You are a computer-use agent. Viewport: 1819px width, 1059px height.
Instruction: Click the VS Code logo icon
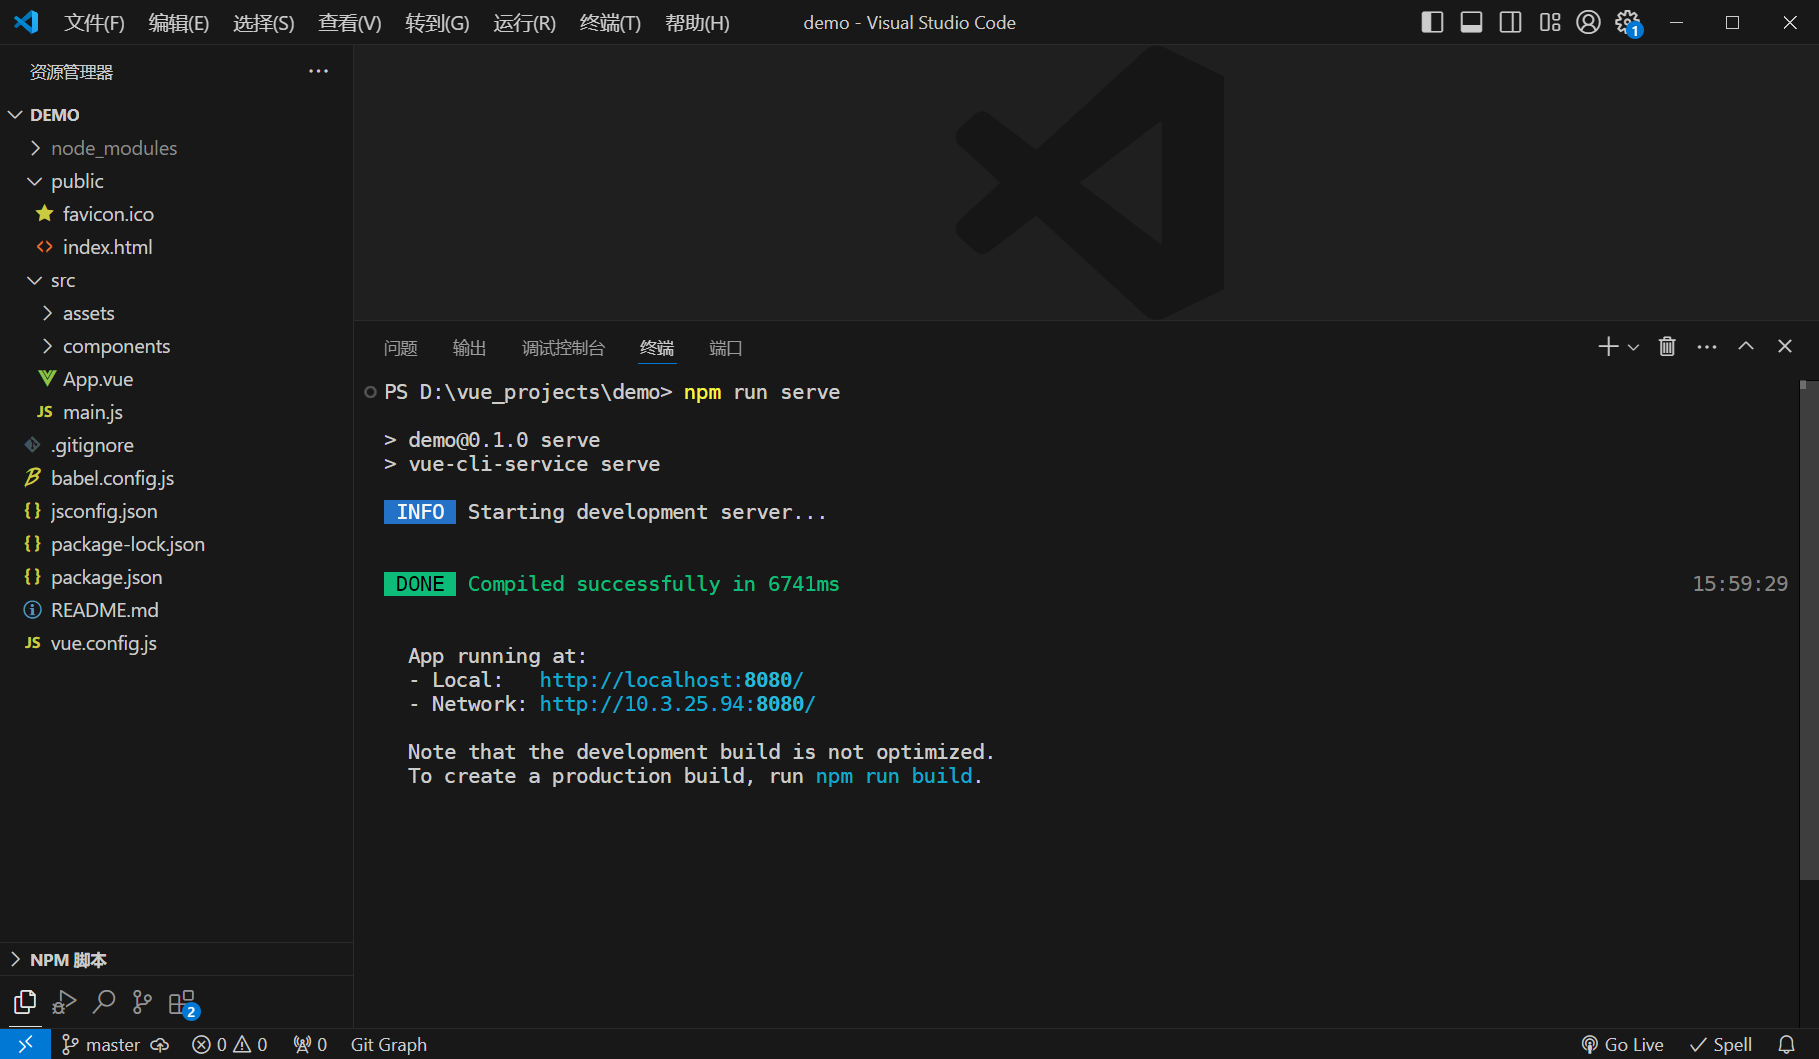tap(26, 21)
